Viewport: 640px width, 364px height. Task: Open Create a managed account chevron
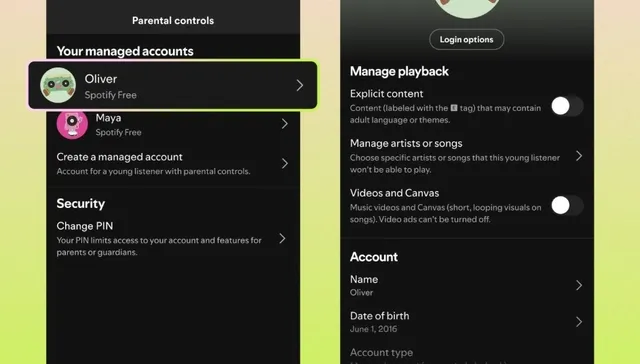tap(284, 164)
